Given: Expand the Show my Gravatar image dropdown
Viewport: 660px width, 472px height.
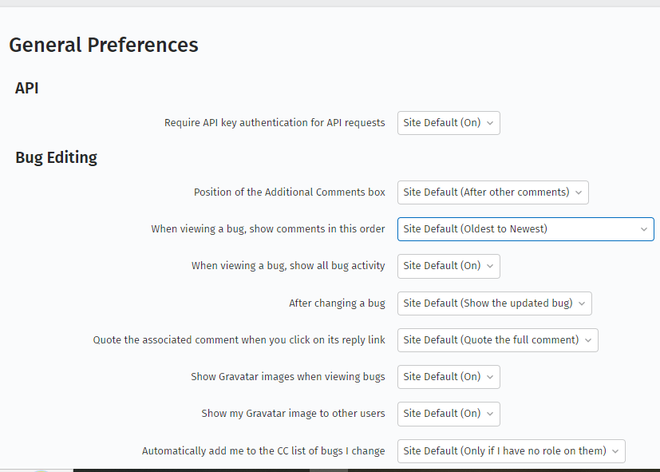Looking at the screenshot, I should click(x=448, y=414).
